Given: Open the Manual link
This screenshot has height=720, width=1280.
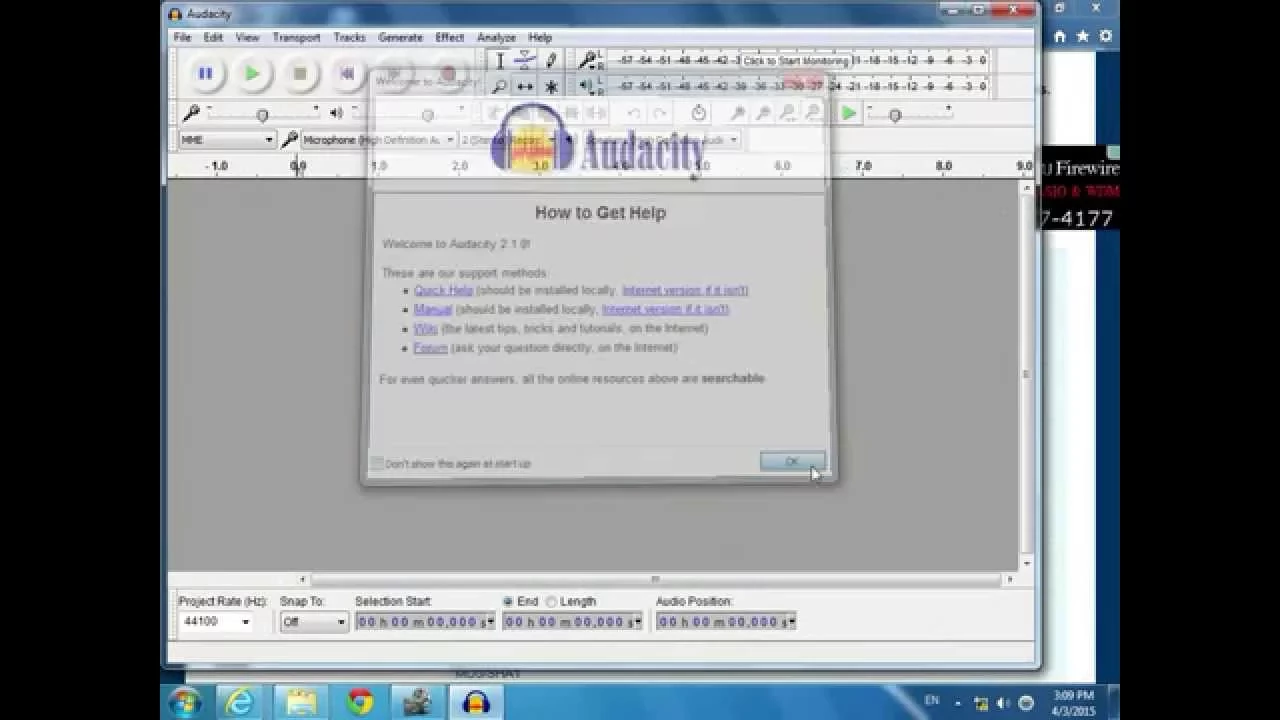Looking at the screenshot, I should point(433,309).
